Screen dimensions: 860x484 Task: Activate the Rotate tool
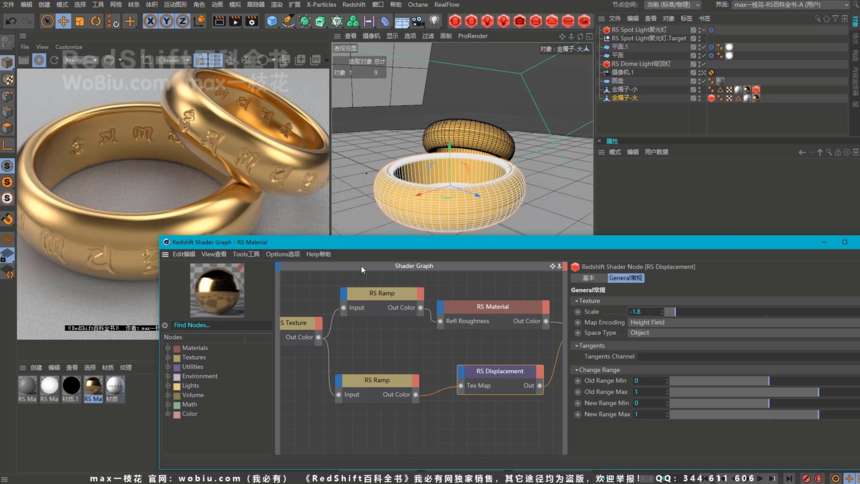coord(96,21)
